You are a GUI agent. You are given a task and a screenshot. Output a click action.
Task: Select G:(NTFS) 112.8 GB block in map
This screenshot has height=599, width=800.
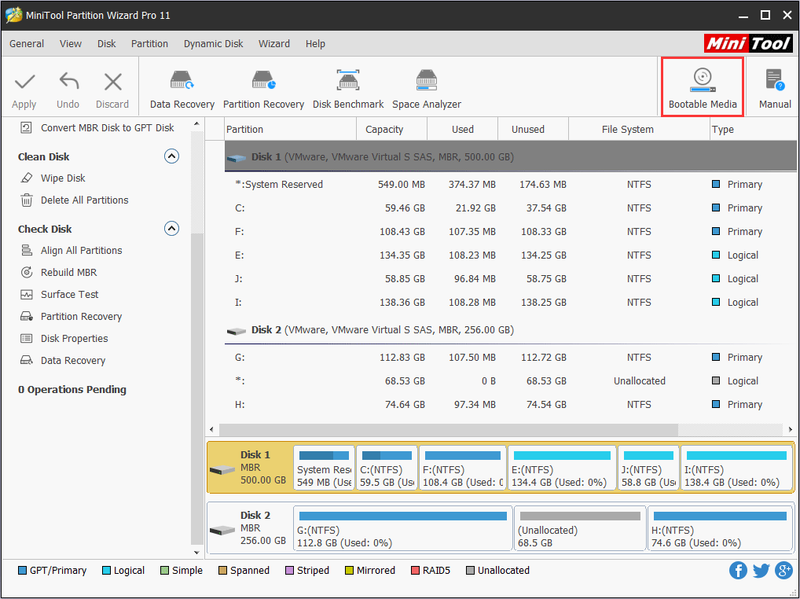point(403,529)
